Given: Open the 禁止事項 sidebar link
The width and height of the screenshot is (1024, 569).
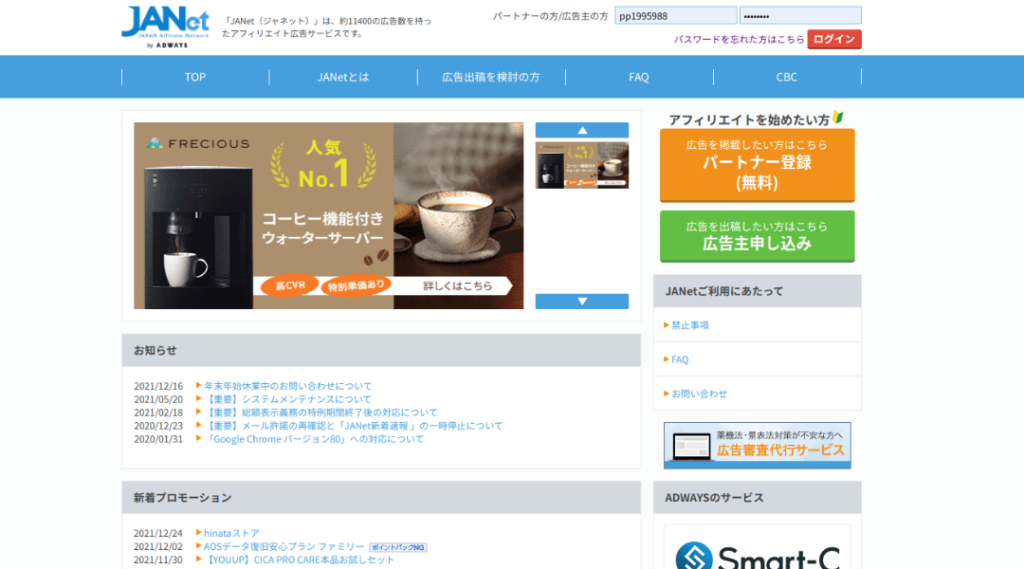Looking at the screenshot, I should point(690,325).
